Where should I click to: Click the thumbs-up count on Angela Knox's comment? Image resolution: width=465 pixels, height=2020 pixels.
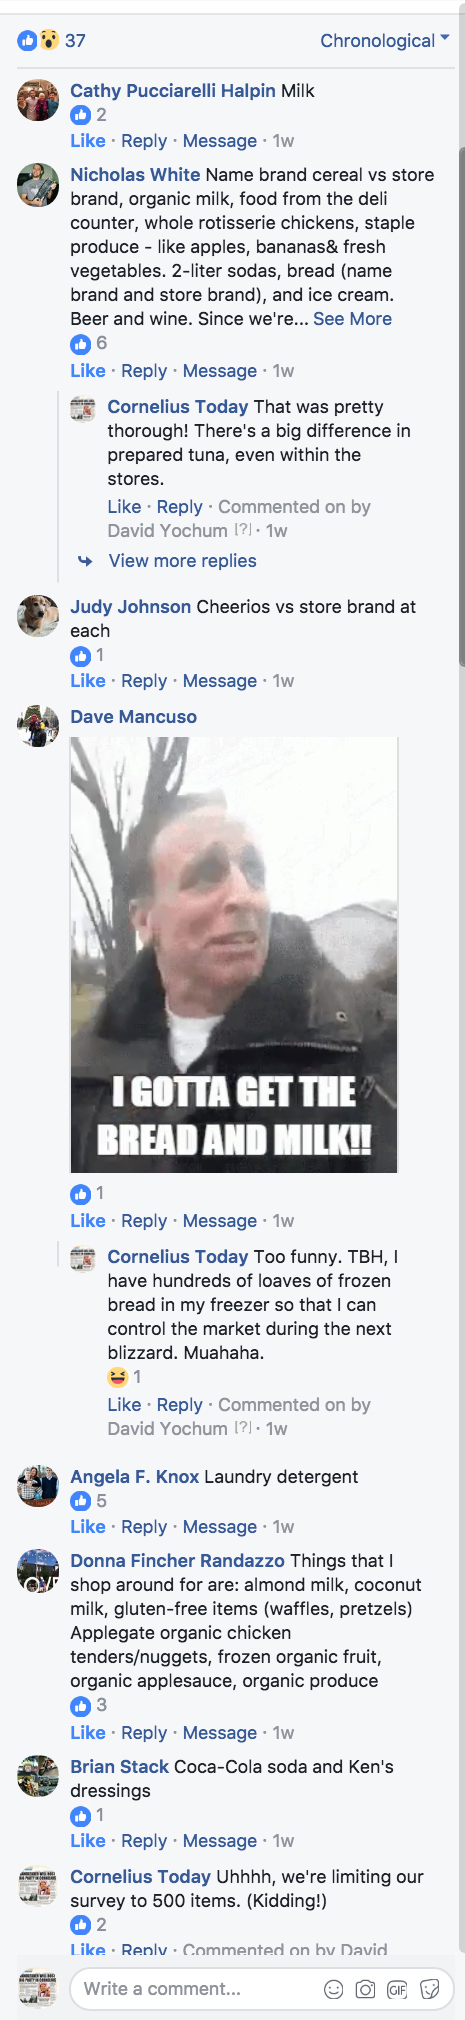pyautogui.click(x=89, y=1501)
